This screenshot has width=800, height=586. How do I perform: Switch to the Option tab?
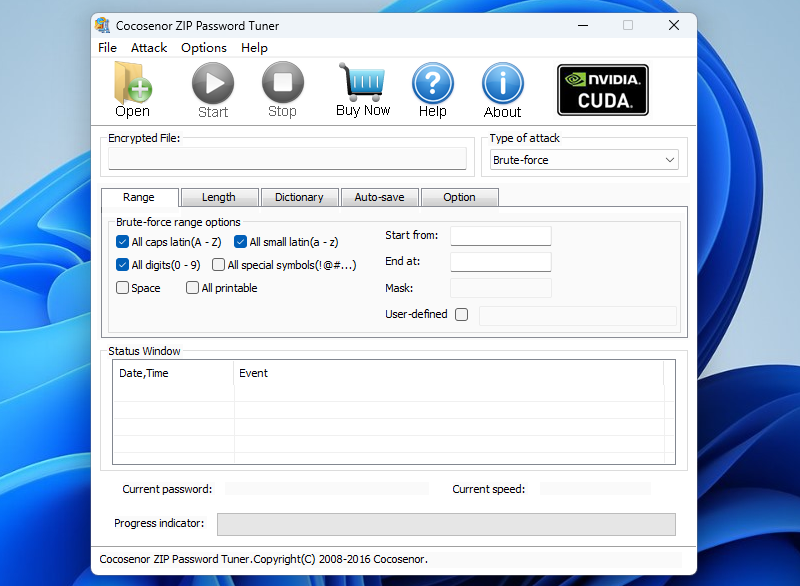click(460, 197)
